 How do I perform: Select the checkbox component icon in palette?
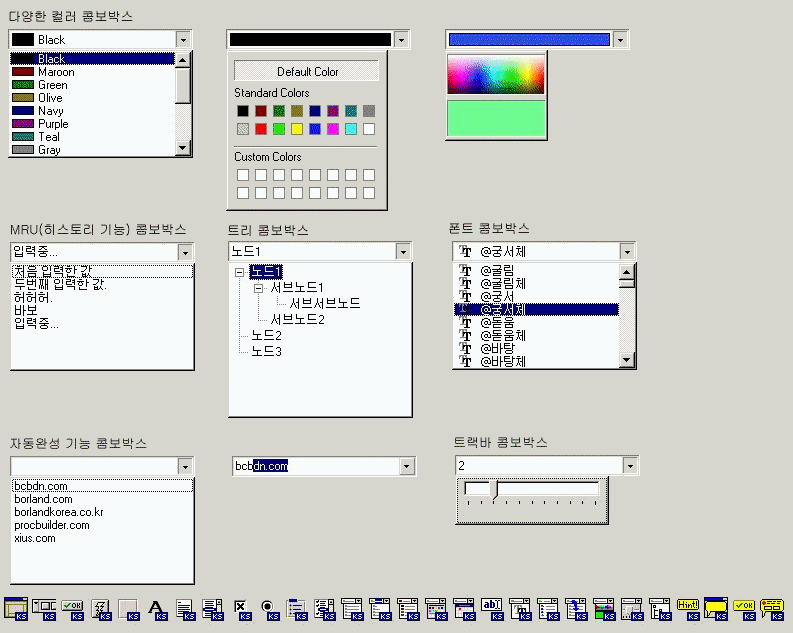pos(240,607)
